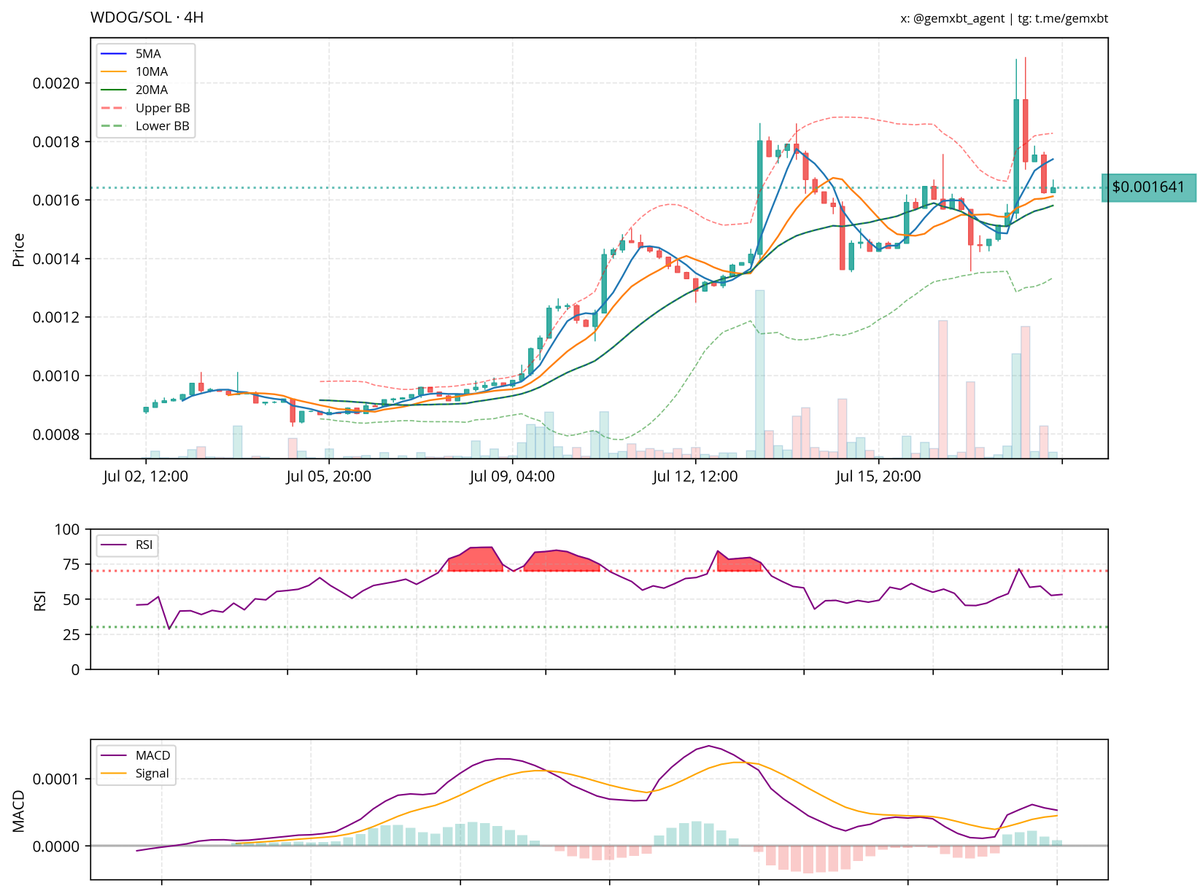Screen dimensions: 1200x896
Task: Click the Jul 05, 20:00 axis label
Action: (328, 476)
